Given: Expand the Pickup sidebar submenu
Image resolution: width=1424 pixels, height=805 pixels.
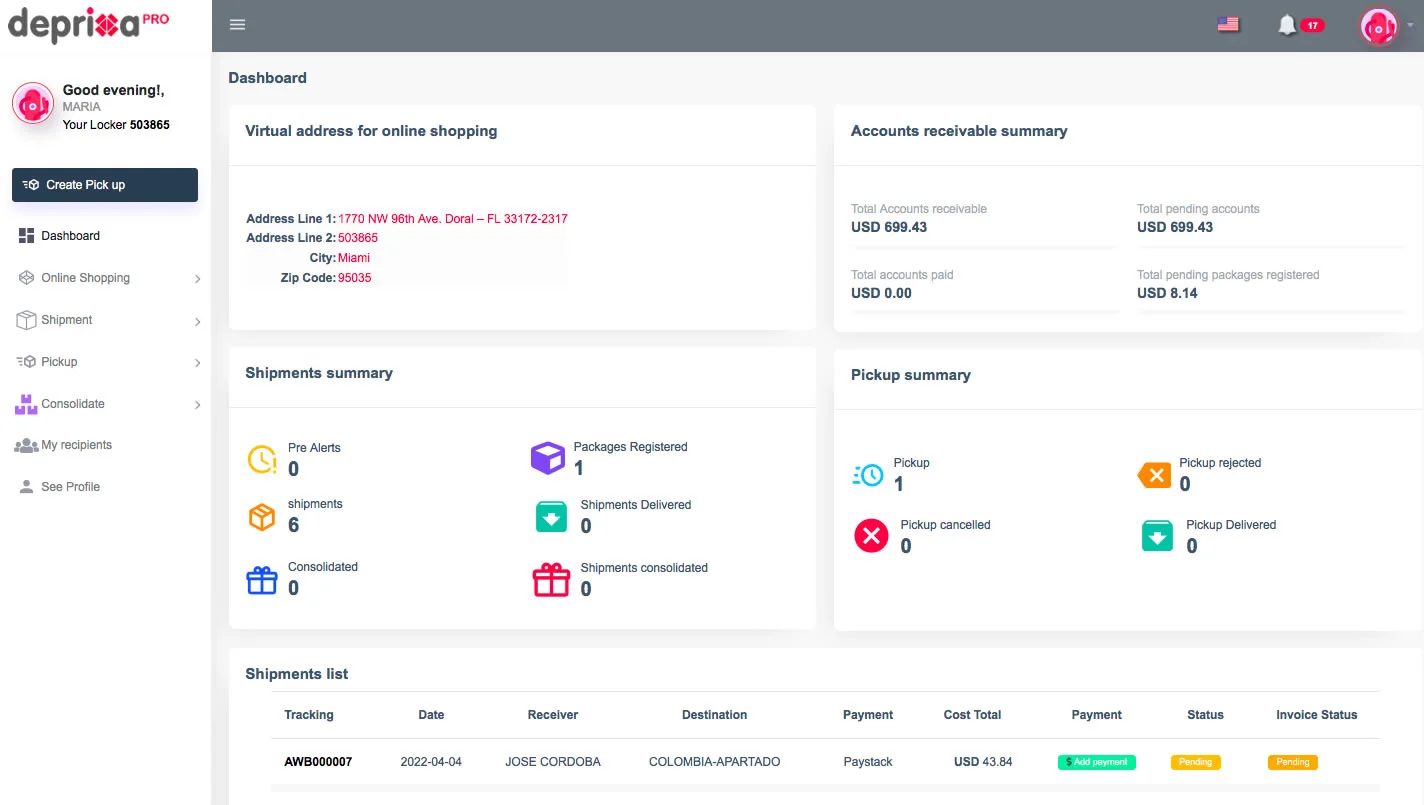Looking at the screenshot, I should click(108, 362).
